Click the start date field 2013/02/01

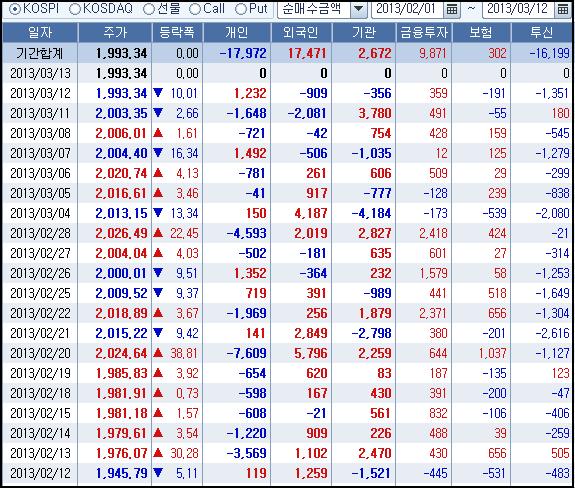[407, 9]
